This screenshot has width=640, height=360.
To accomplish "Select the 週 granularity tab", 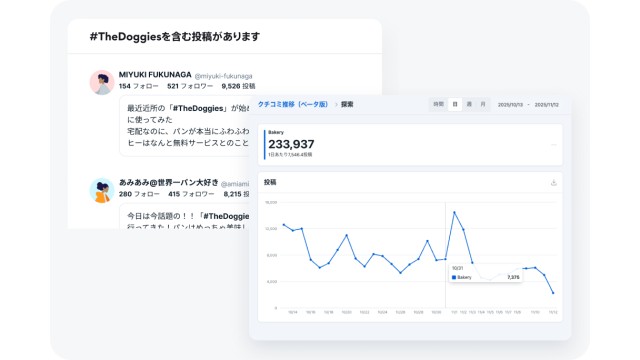I will click(x=469, y=104).
